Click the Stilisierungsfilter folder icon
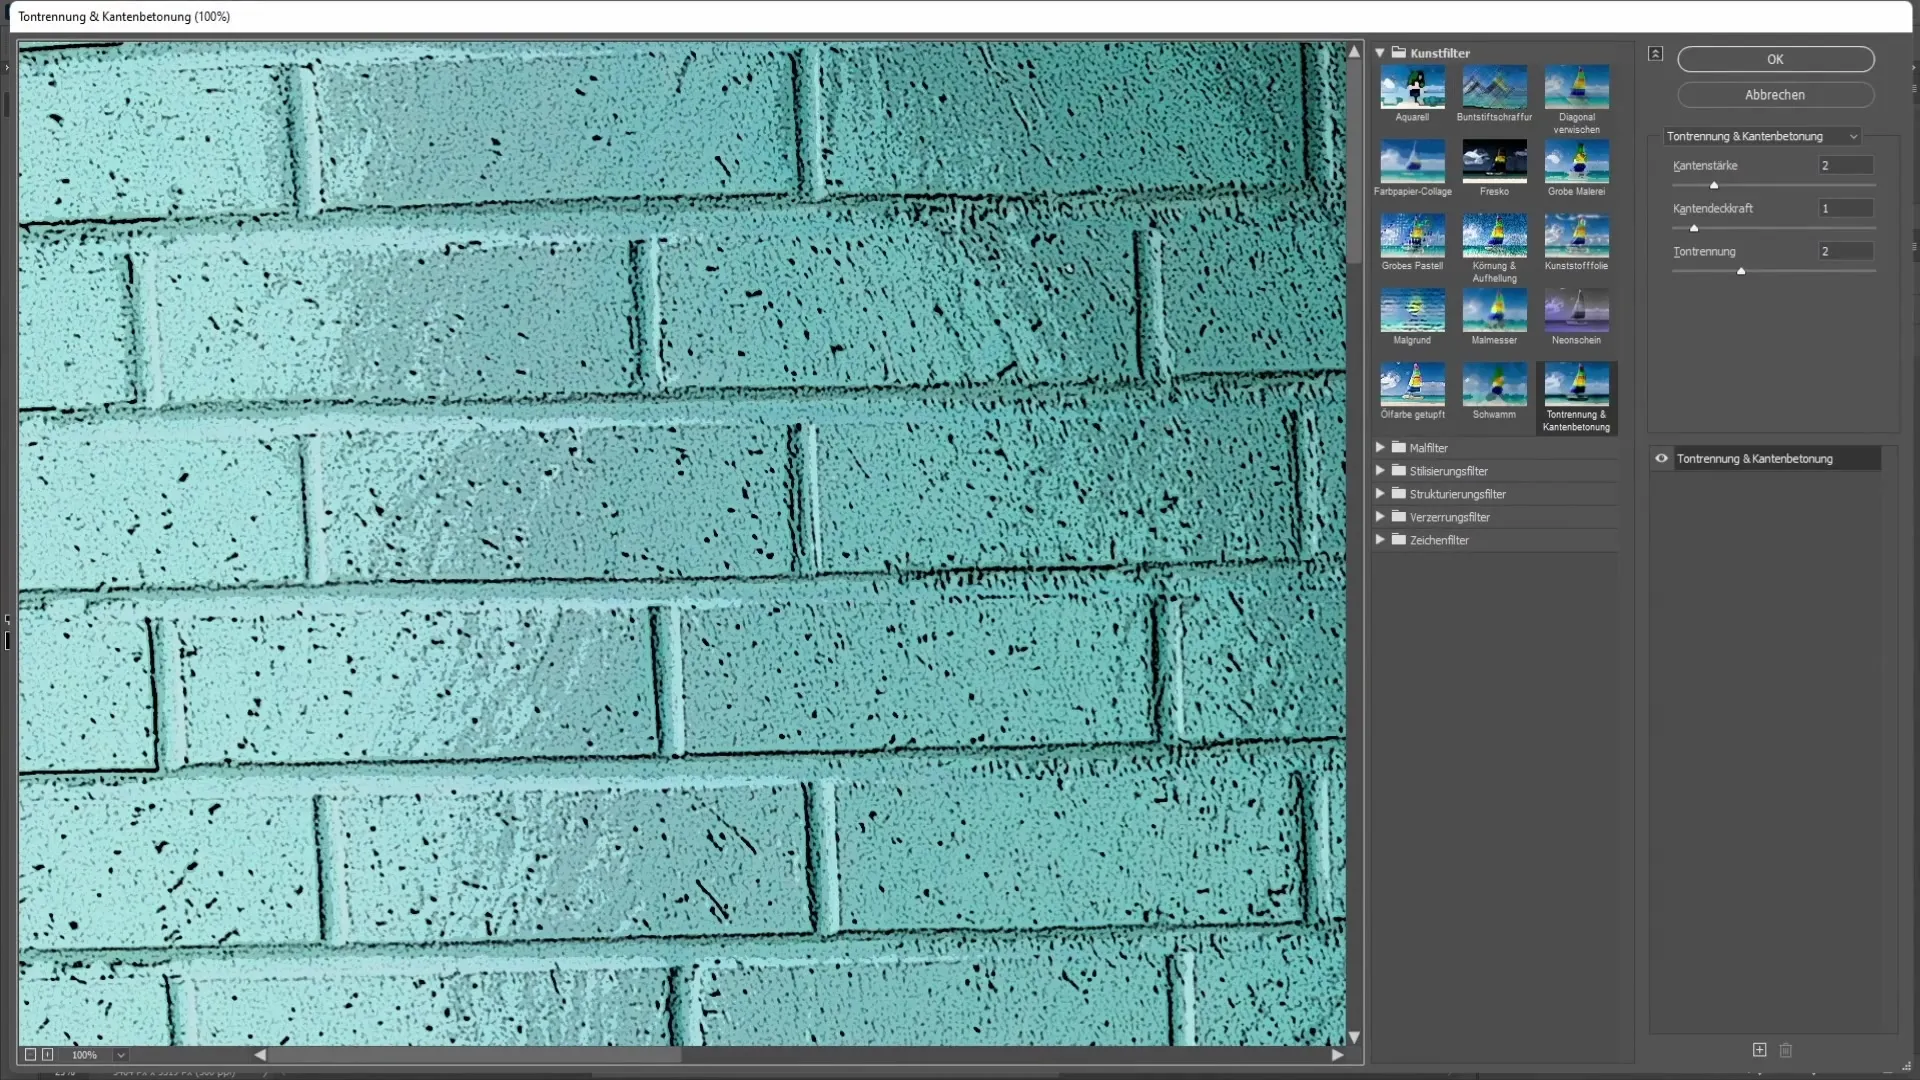 click(1399, 470)
